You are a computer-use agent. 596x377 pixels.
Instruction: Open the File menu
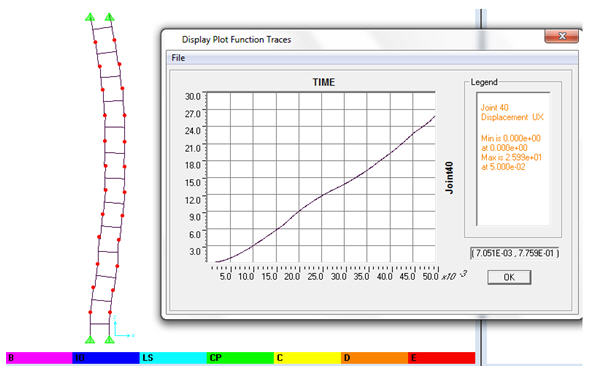coord(178,58)
